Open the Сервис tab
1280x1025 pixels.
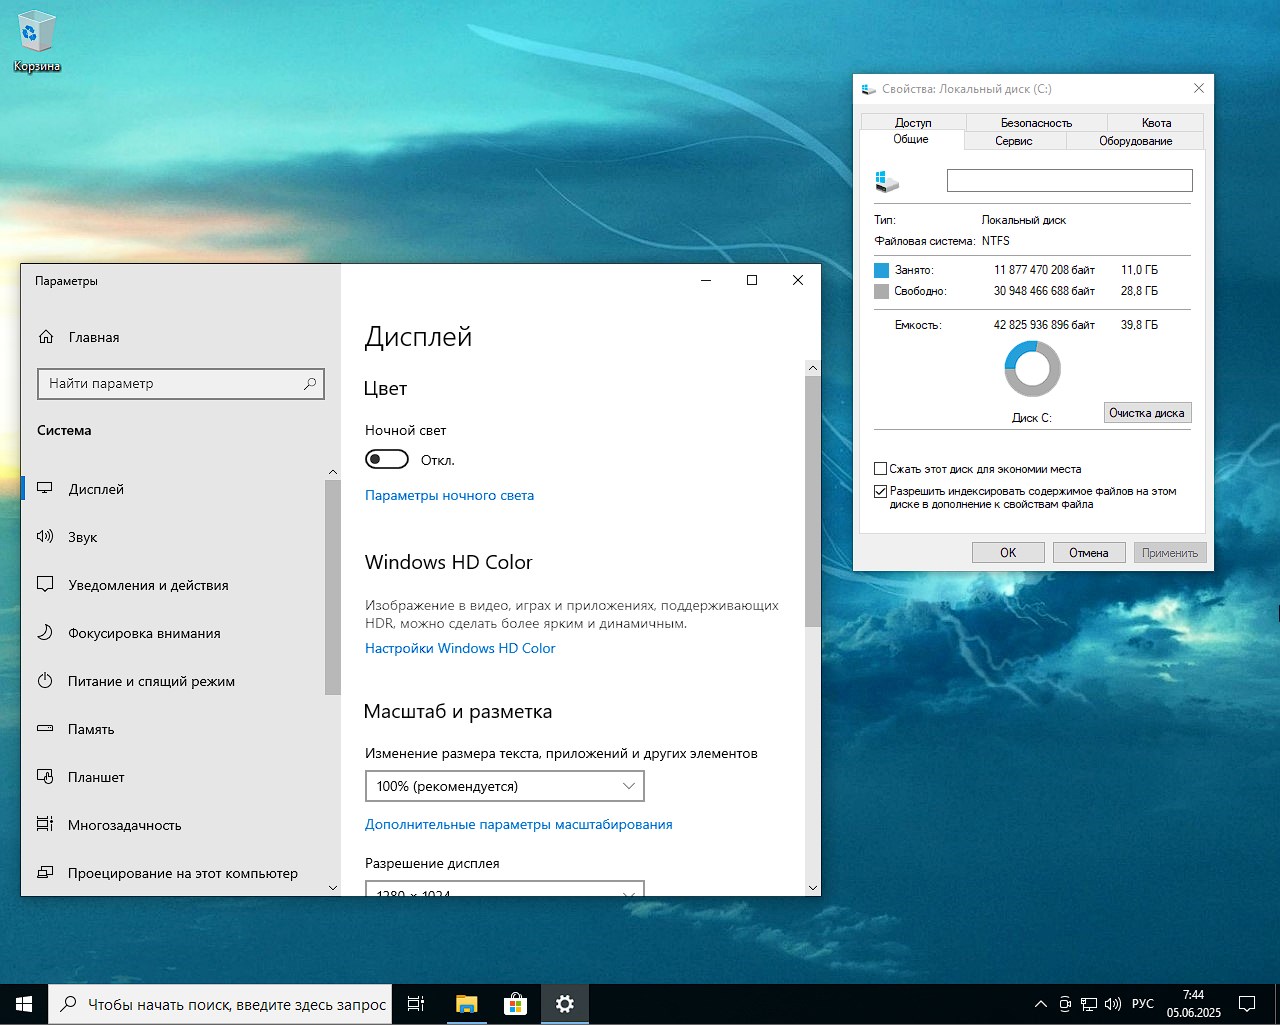tap(1014, 141)
